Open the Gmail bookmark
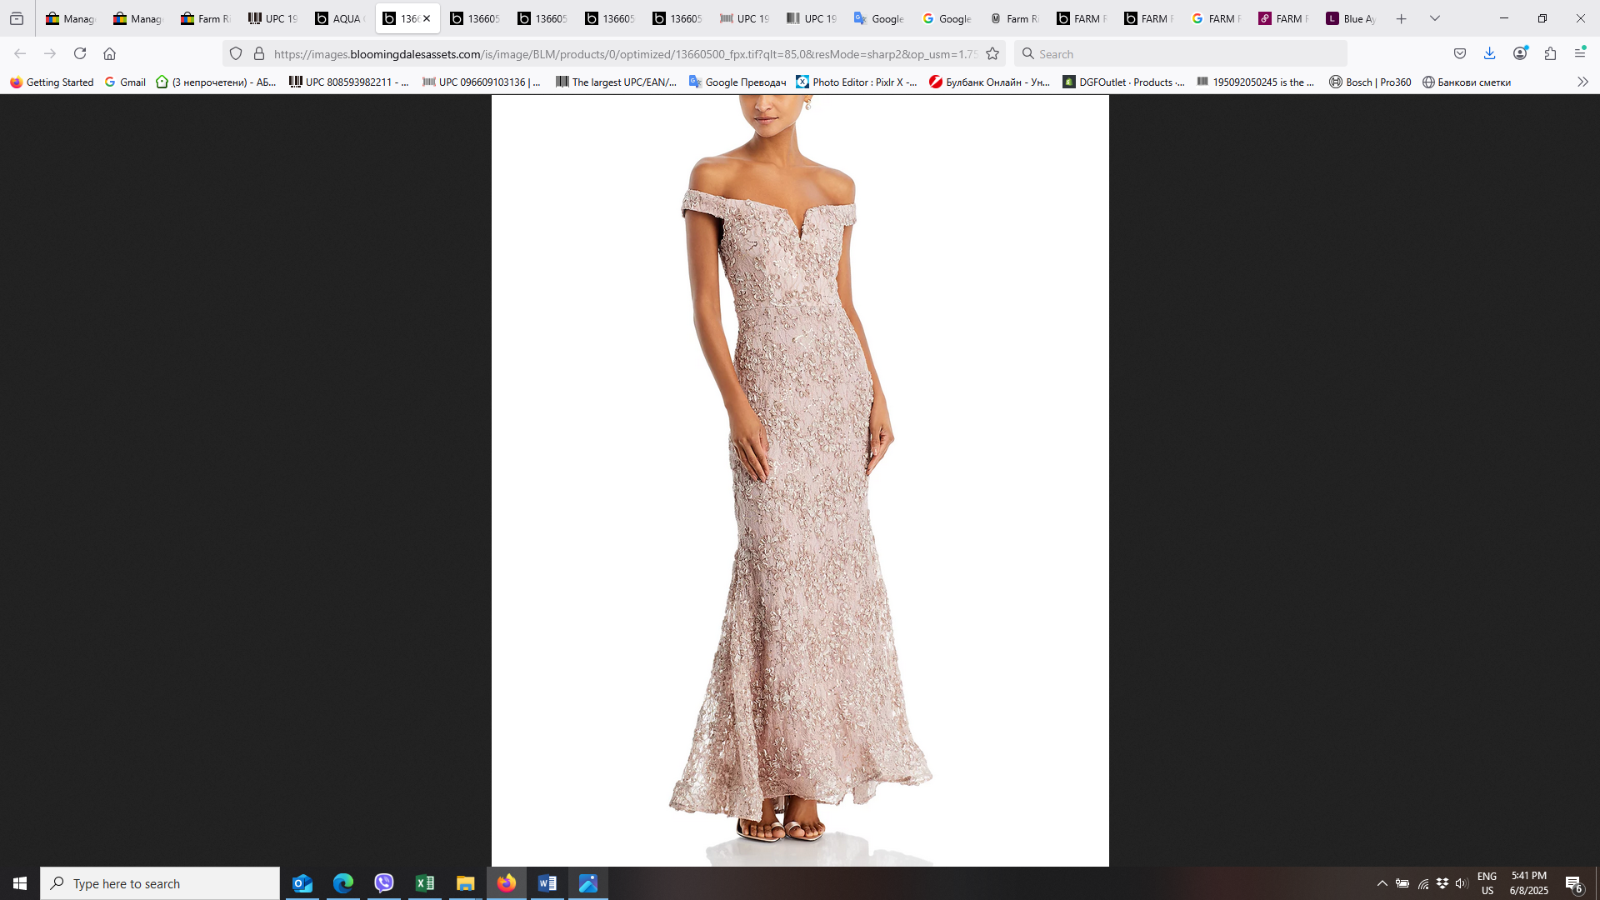 point(125,82)
